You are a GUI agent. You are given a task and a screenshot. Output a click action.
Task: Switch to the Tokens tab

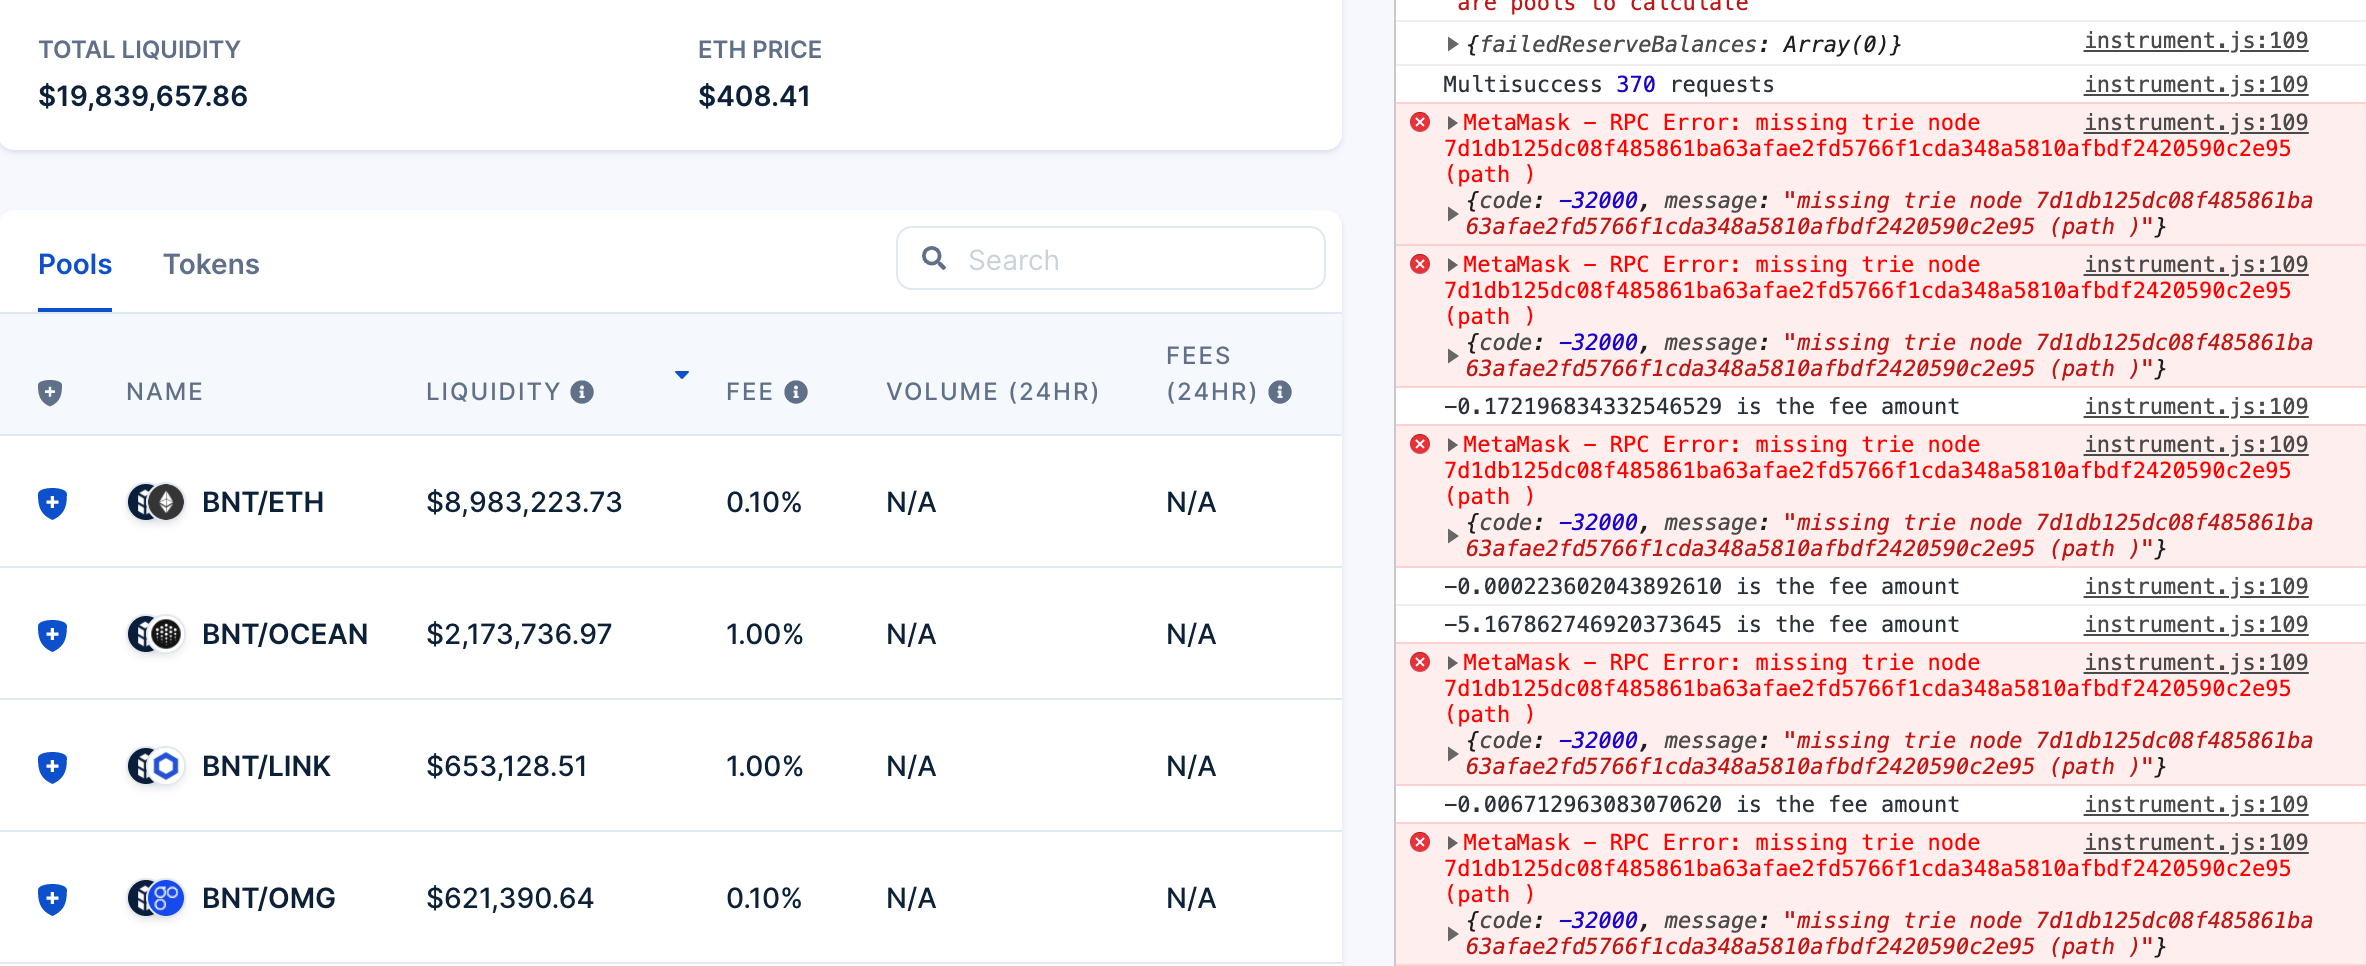(x=211, y=264)
